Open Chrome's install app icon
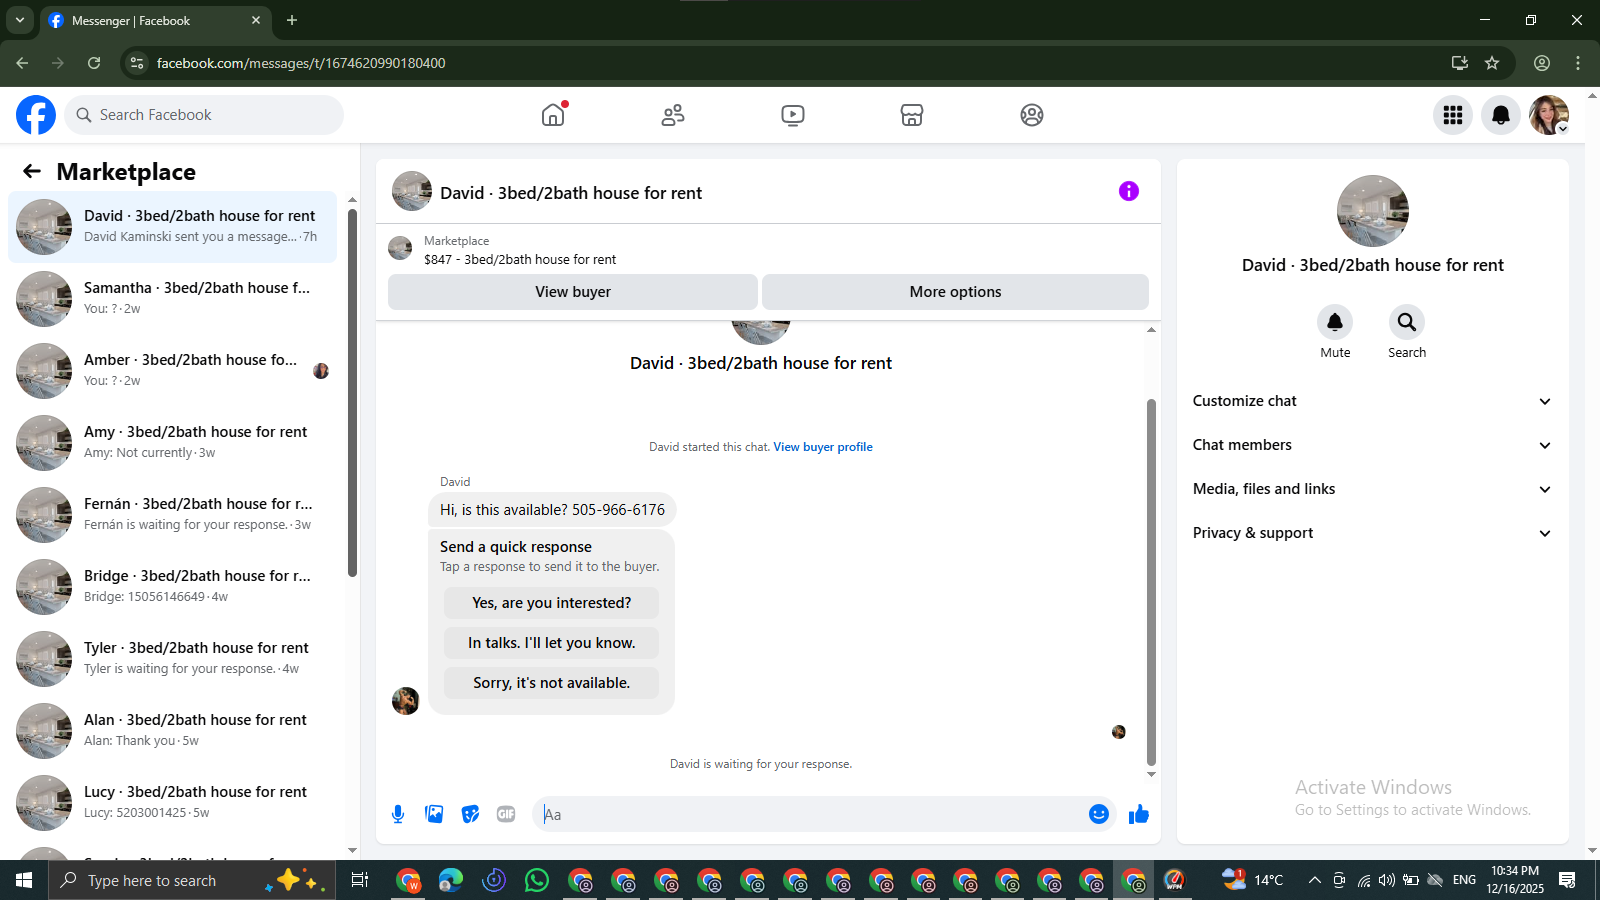 tap(1460, 63)
